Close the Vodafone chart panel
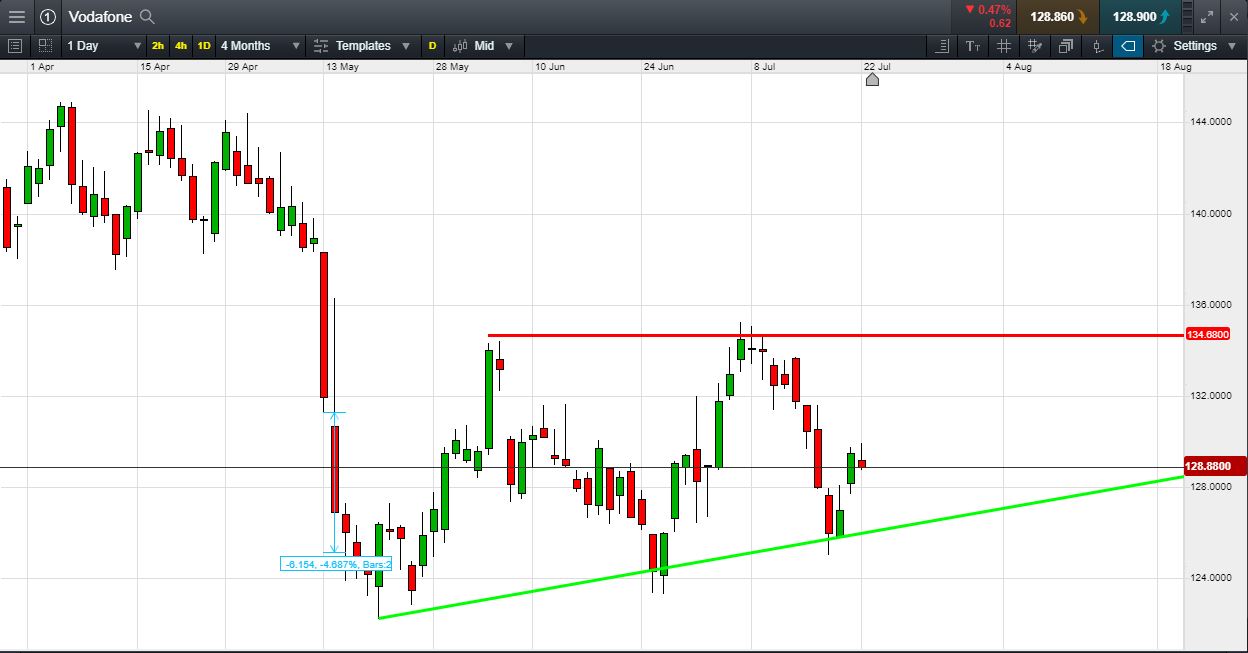This screenshot has height=653, width=1248. (1234, 16)
